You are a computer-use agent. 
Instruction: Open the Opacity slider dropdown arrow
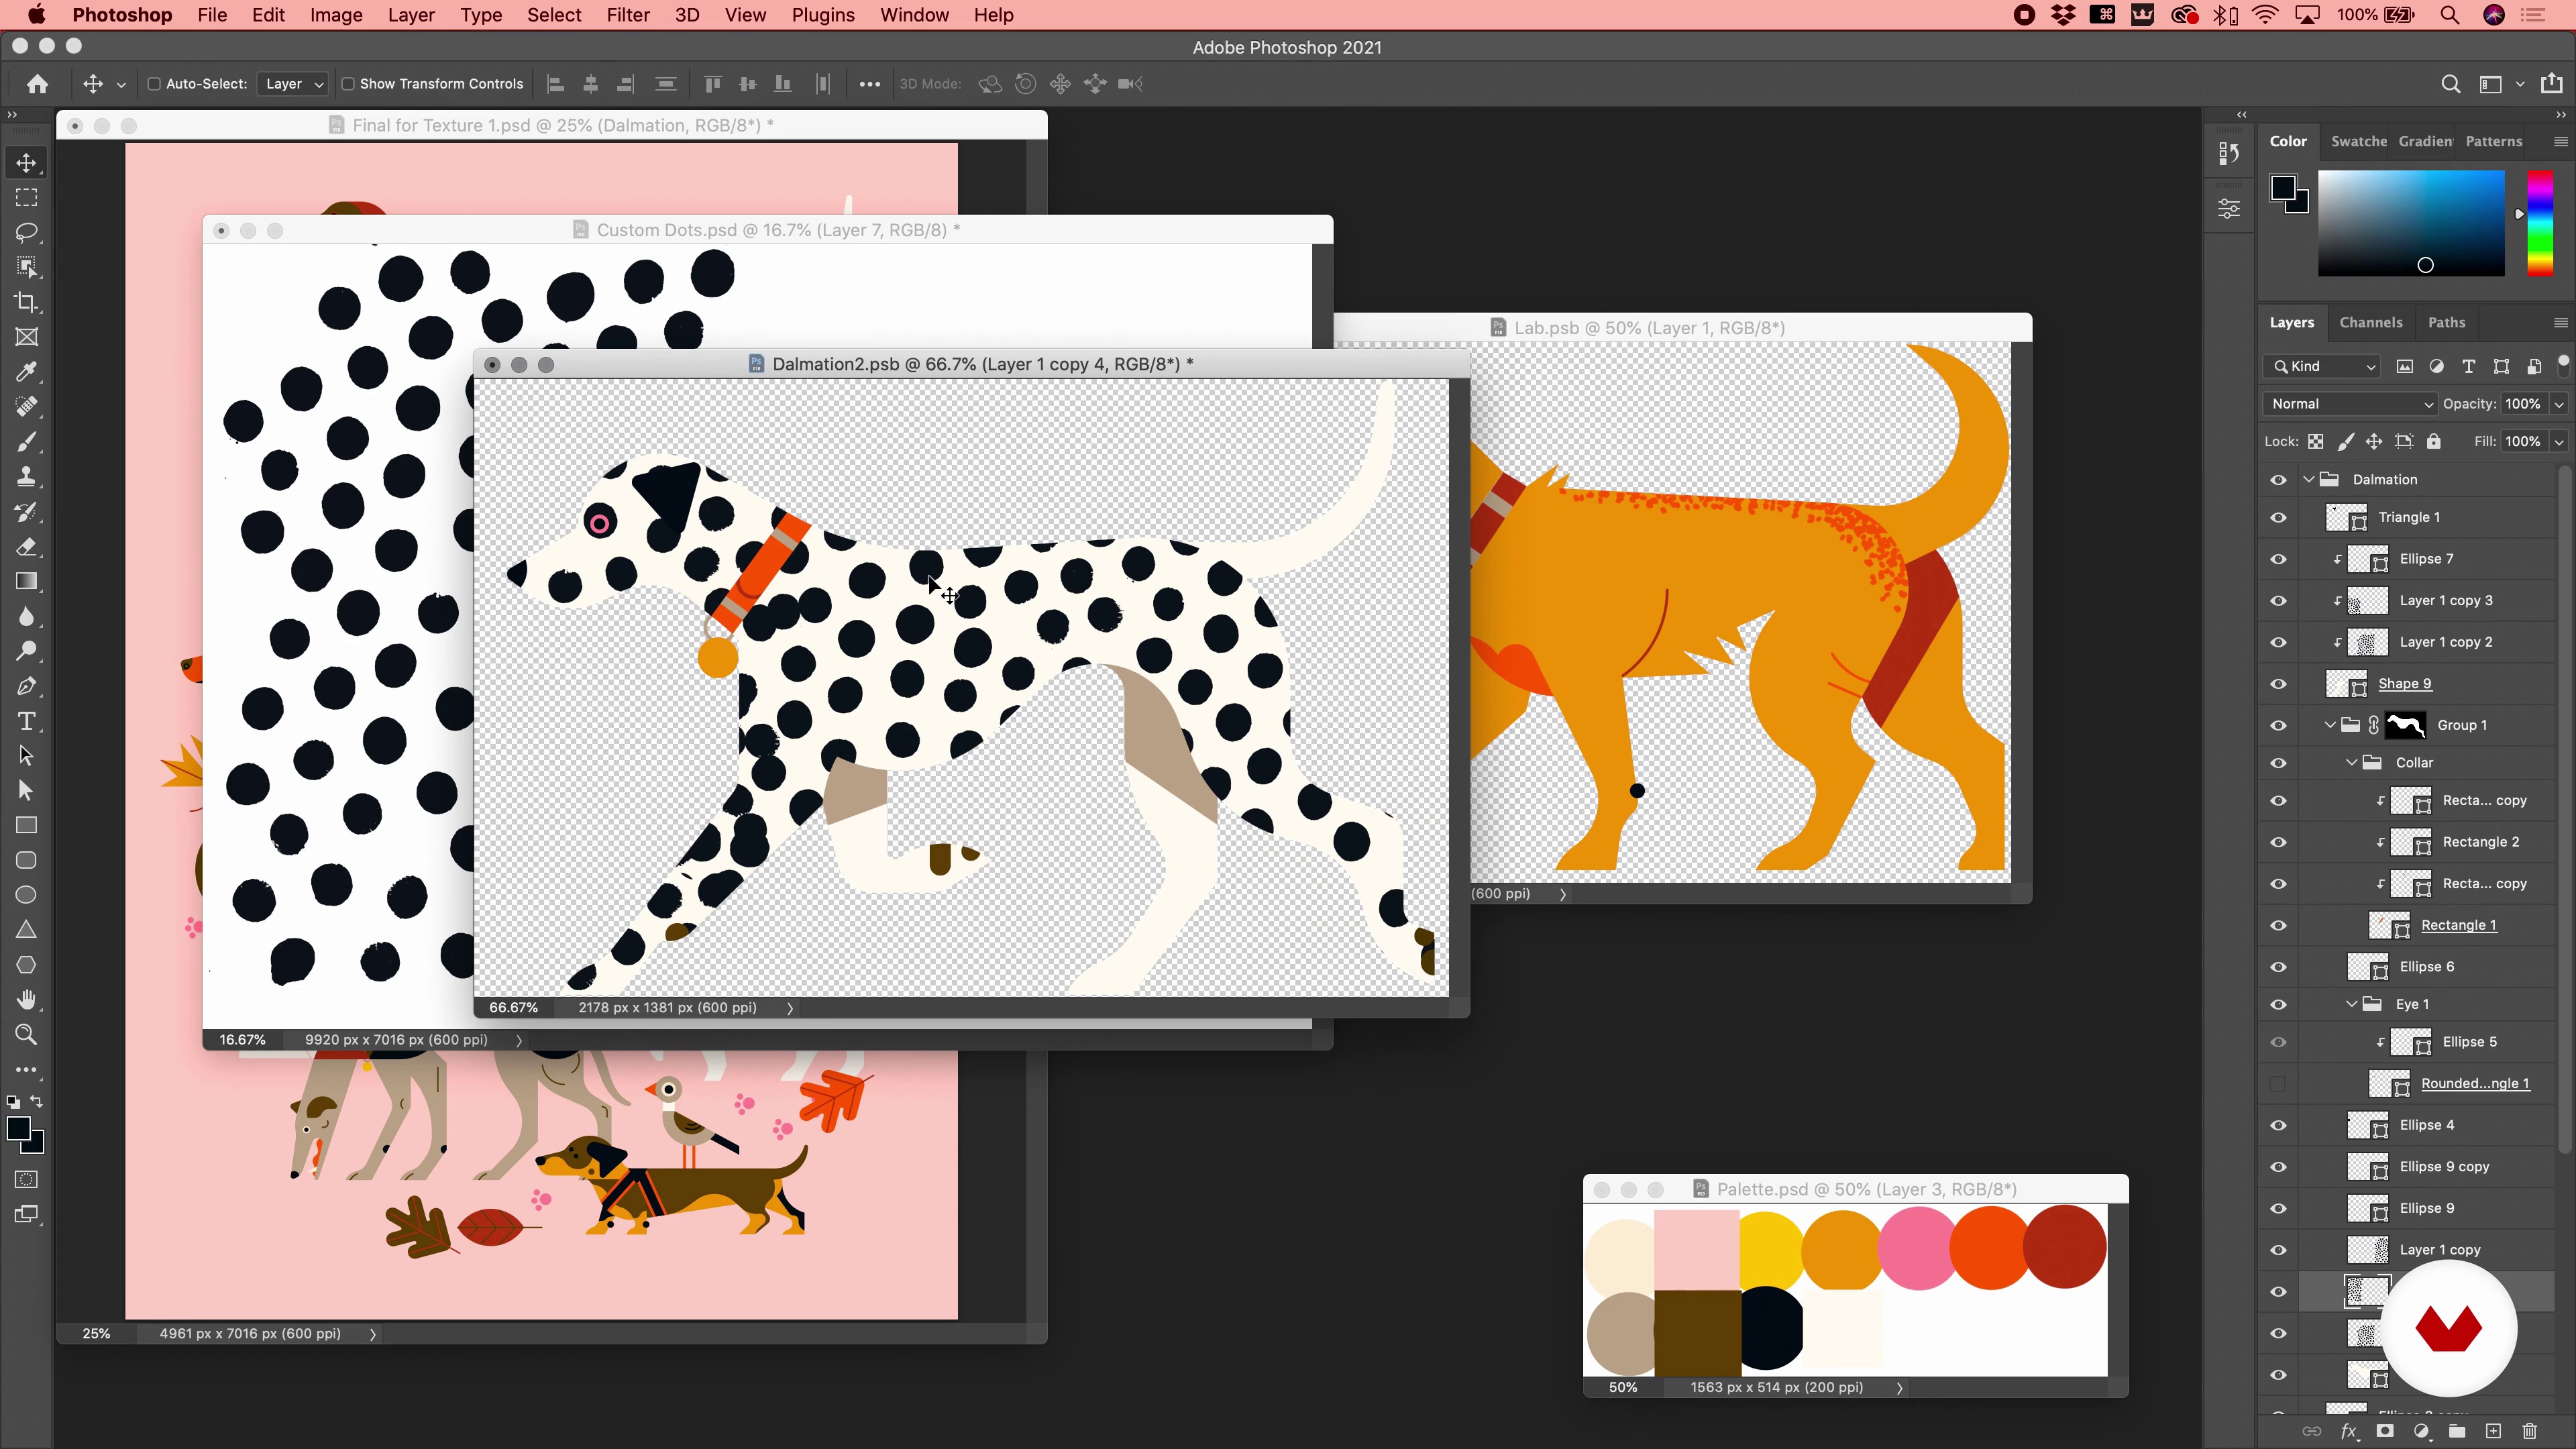(x=2560, y=404)
